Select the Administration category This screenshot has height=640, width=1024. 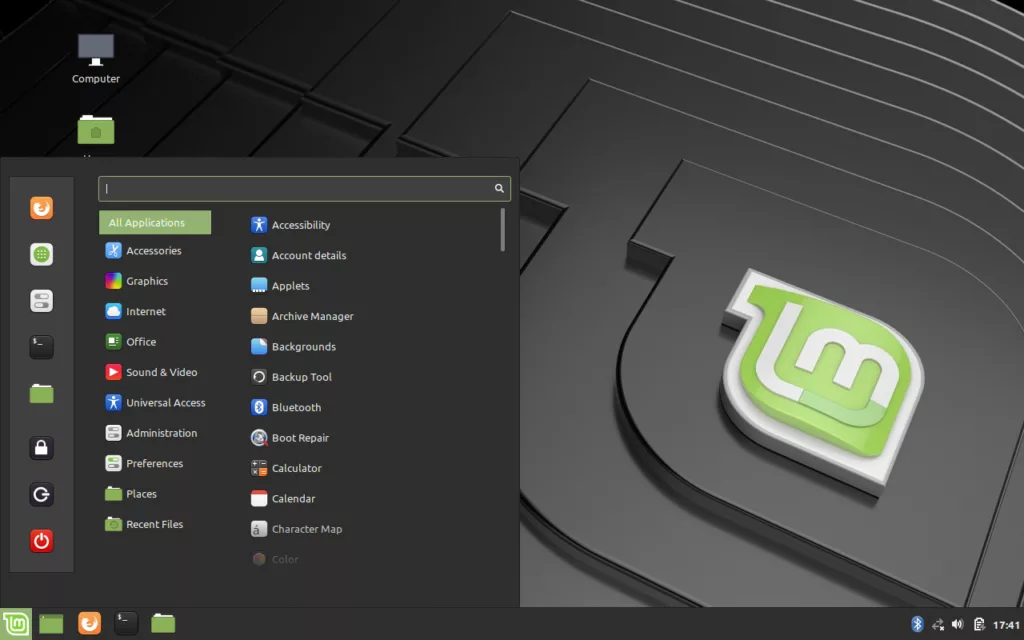coord(161,433)
